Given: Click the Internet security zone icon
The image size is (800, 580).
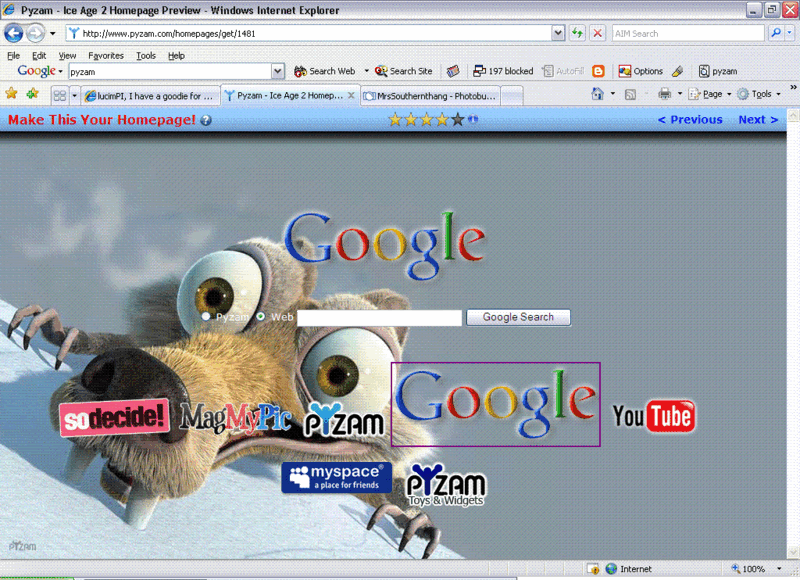Looking at the screenshot, I should (611, 569).
